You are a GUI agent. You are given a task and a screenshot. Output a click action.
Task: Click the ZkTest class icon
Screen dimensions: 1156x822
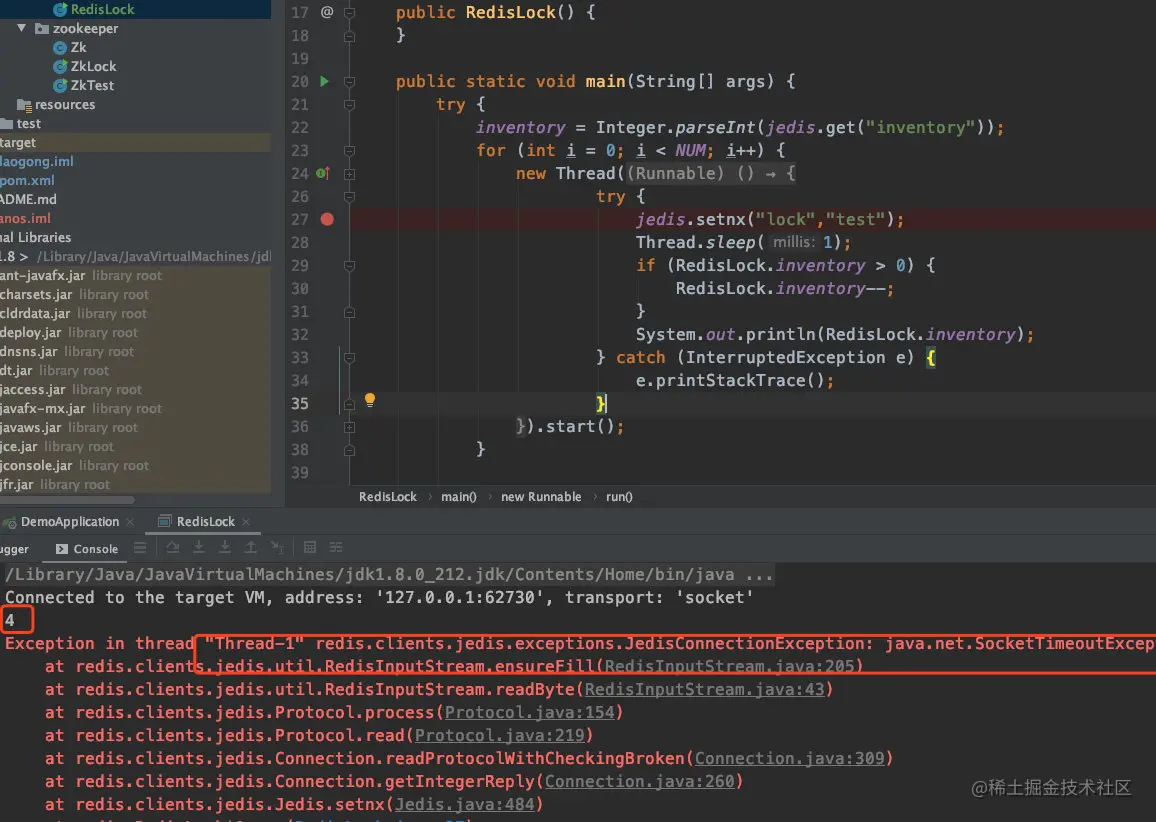[60, 86]
